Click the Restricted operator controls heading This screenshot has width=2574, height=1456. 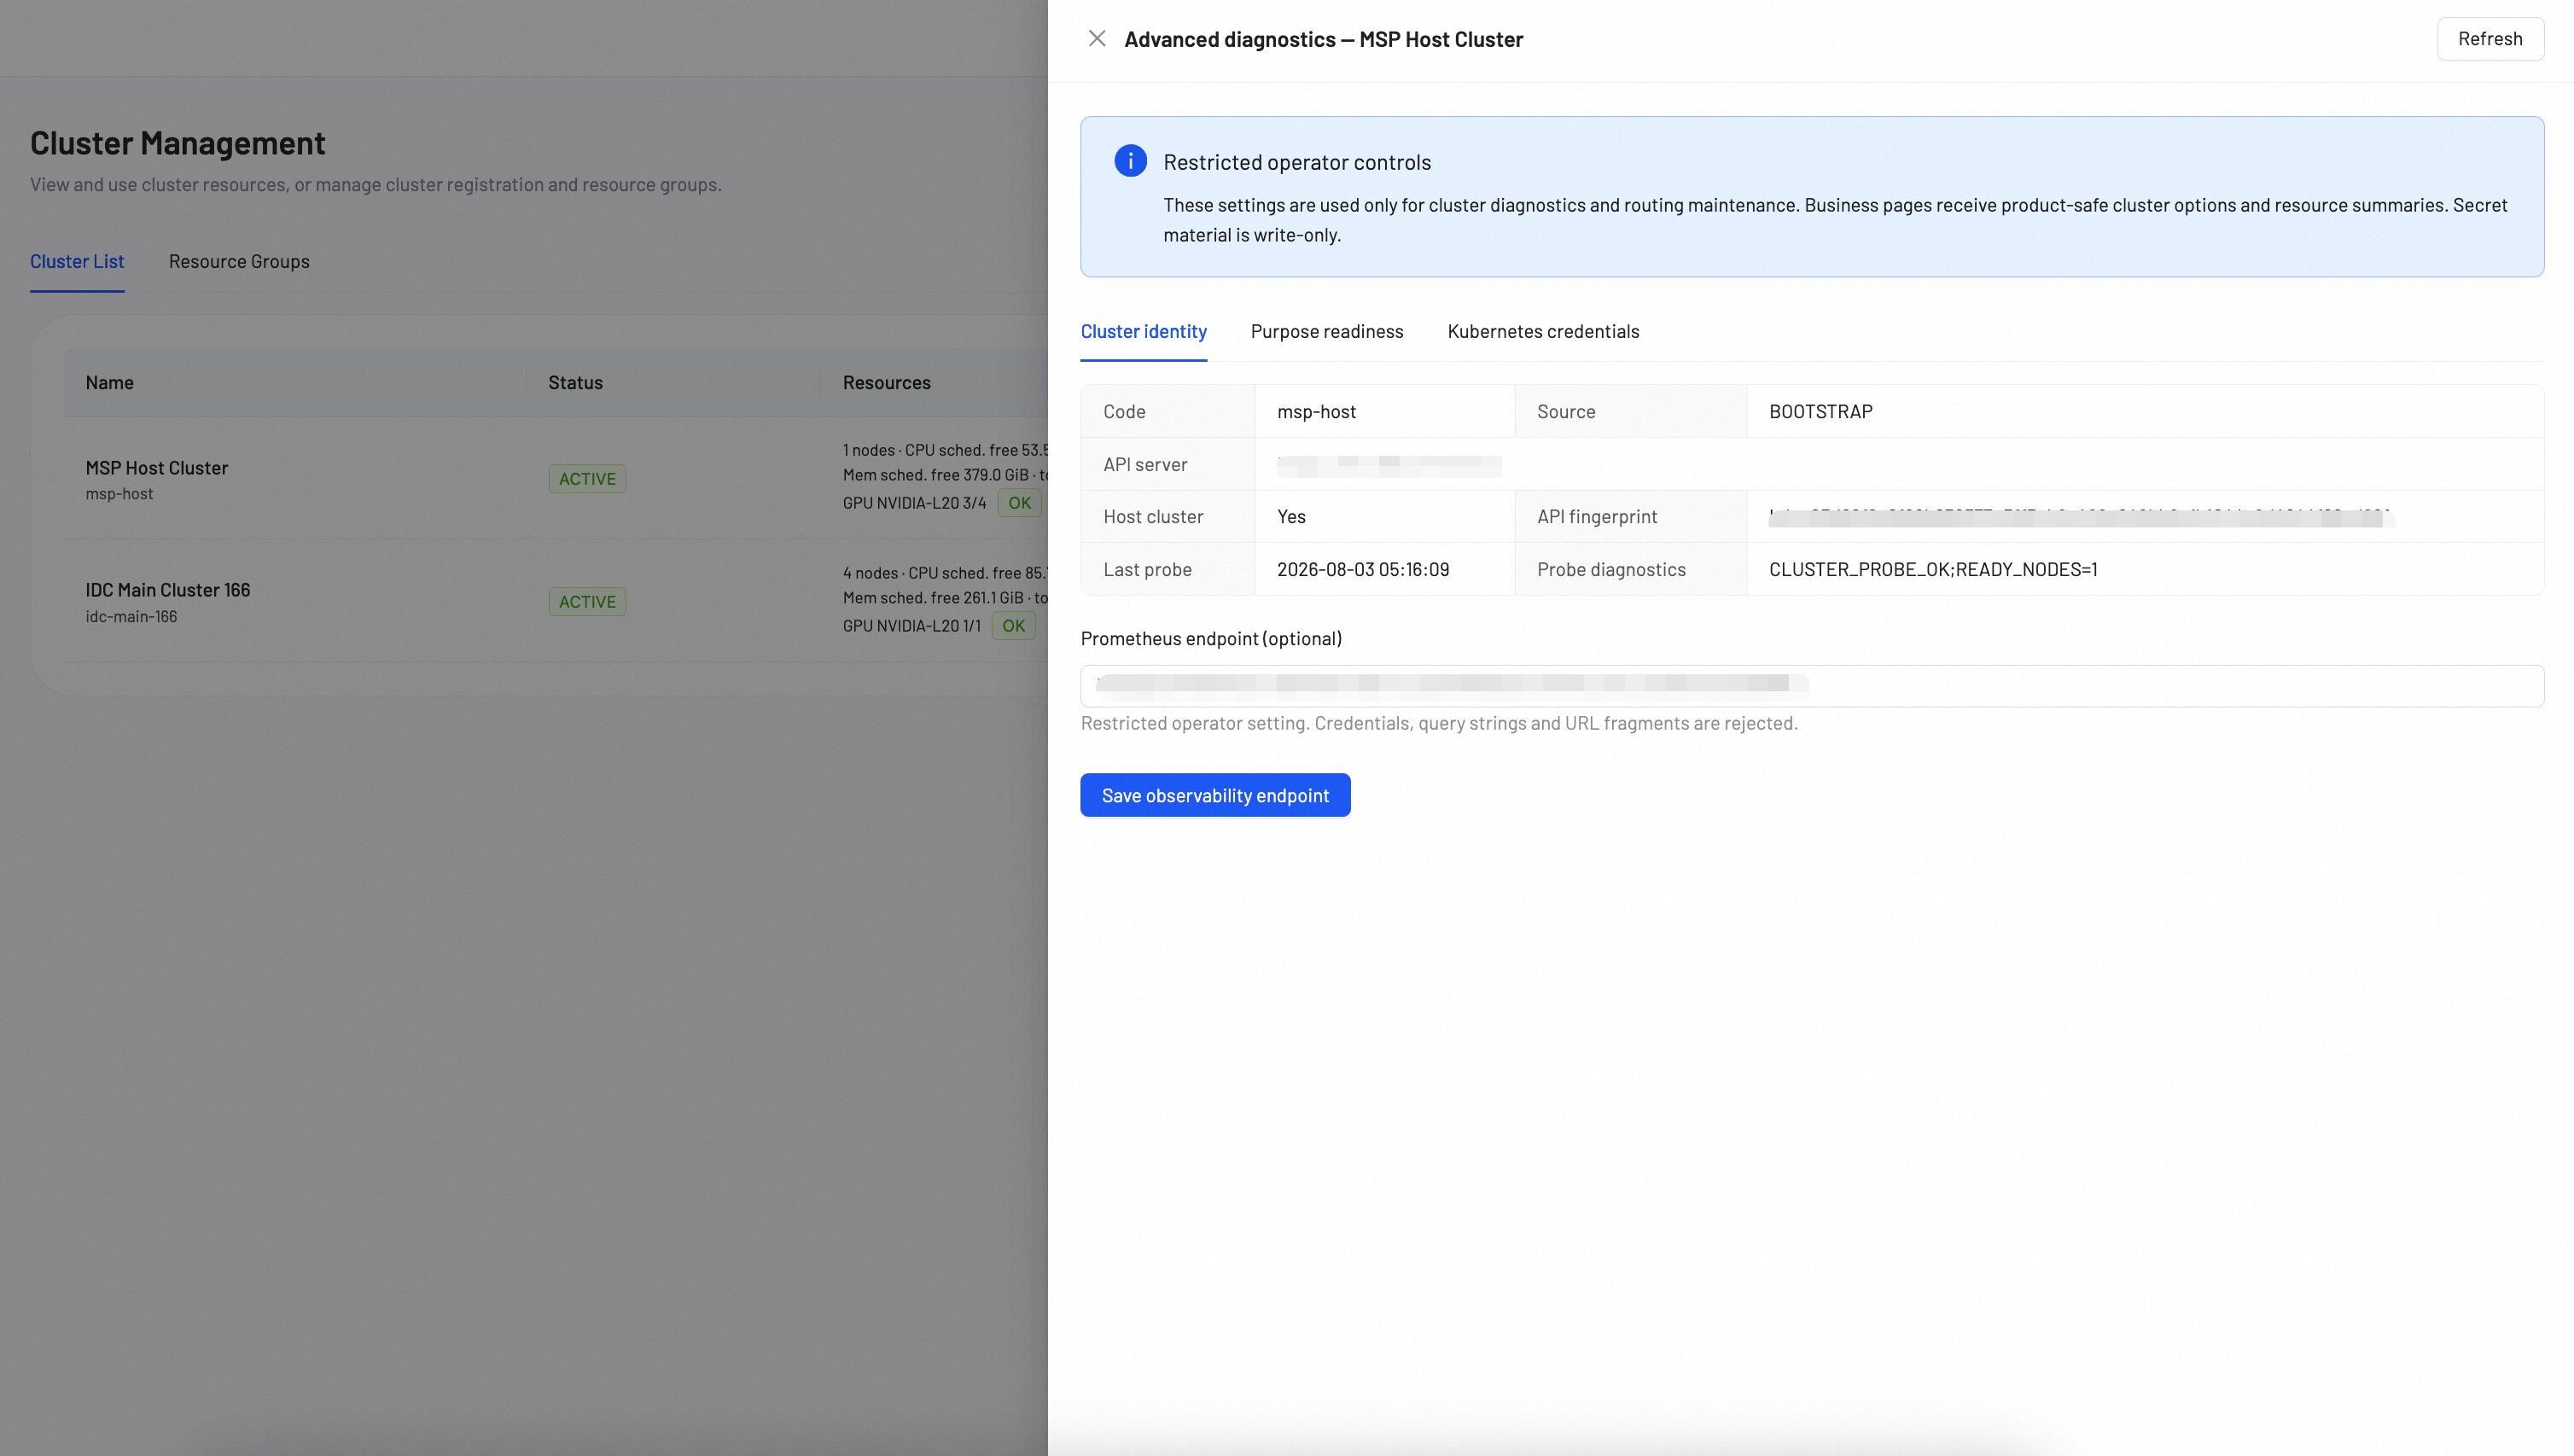pos(1296,162)
